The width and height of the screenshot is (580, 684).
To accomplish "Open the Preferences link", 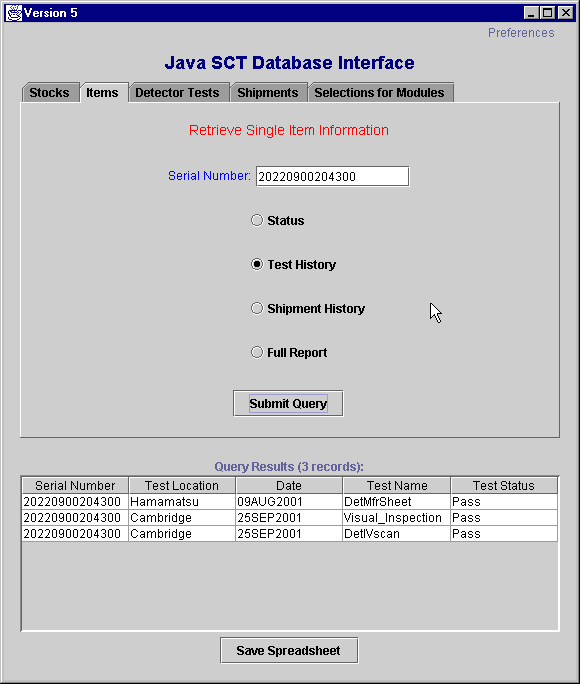I will 521,33.
